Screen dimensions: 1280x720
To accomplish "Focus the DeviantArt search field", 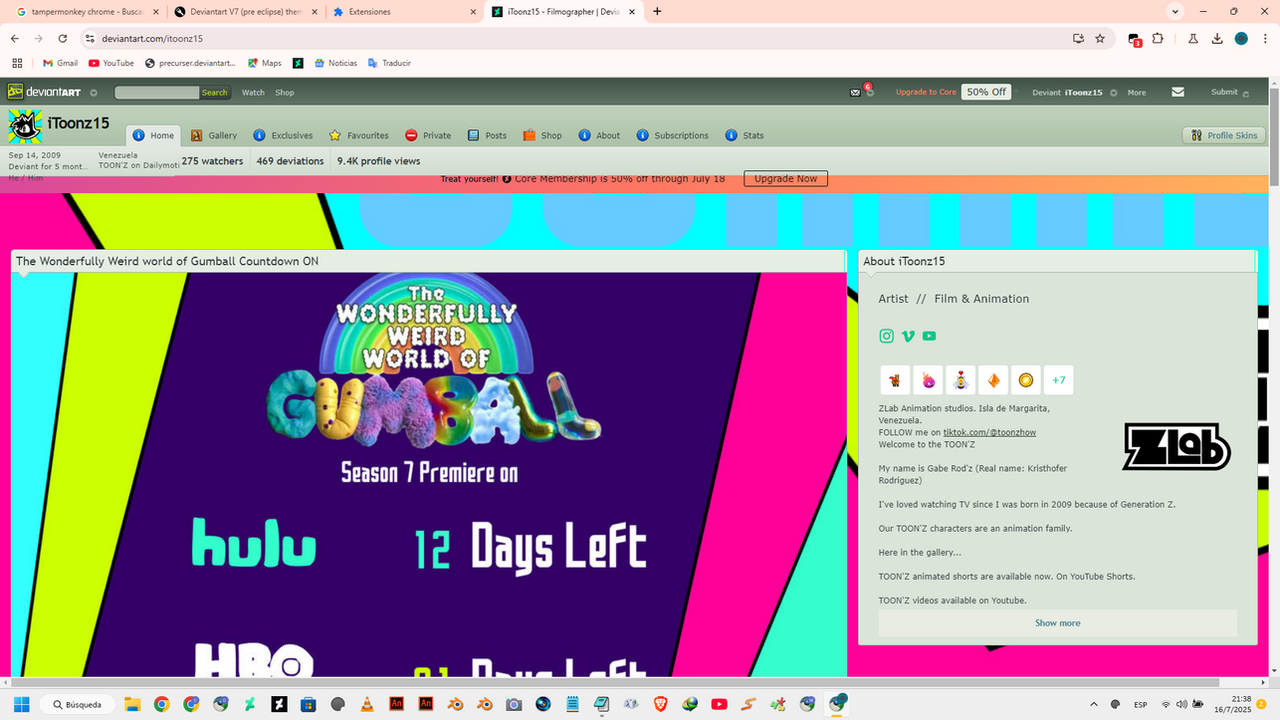I will [156, 92].
